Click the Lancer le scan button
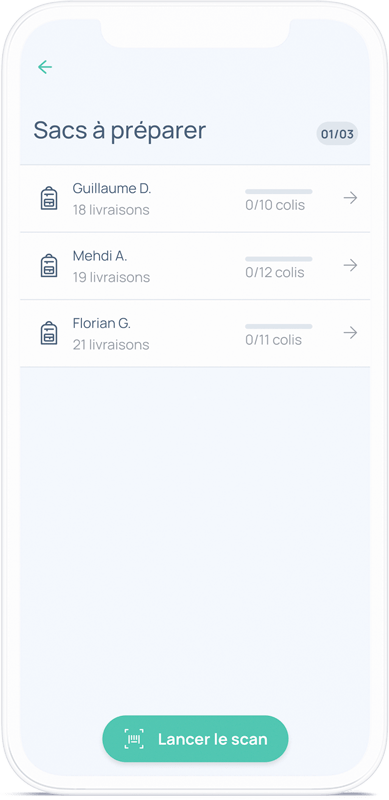The height and width of the screenshot is (800, 389). pyautogui.click(x=196, y=739)
